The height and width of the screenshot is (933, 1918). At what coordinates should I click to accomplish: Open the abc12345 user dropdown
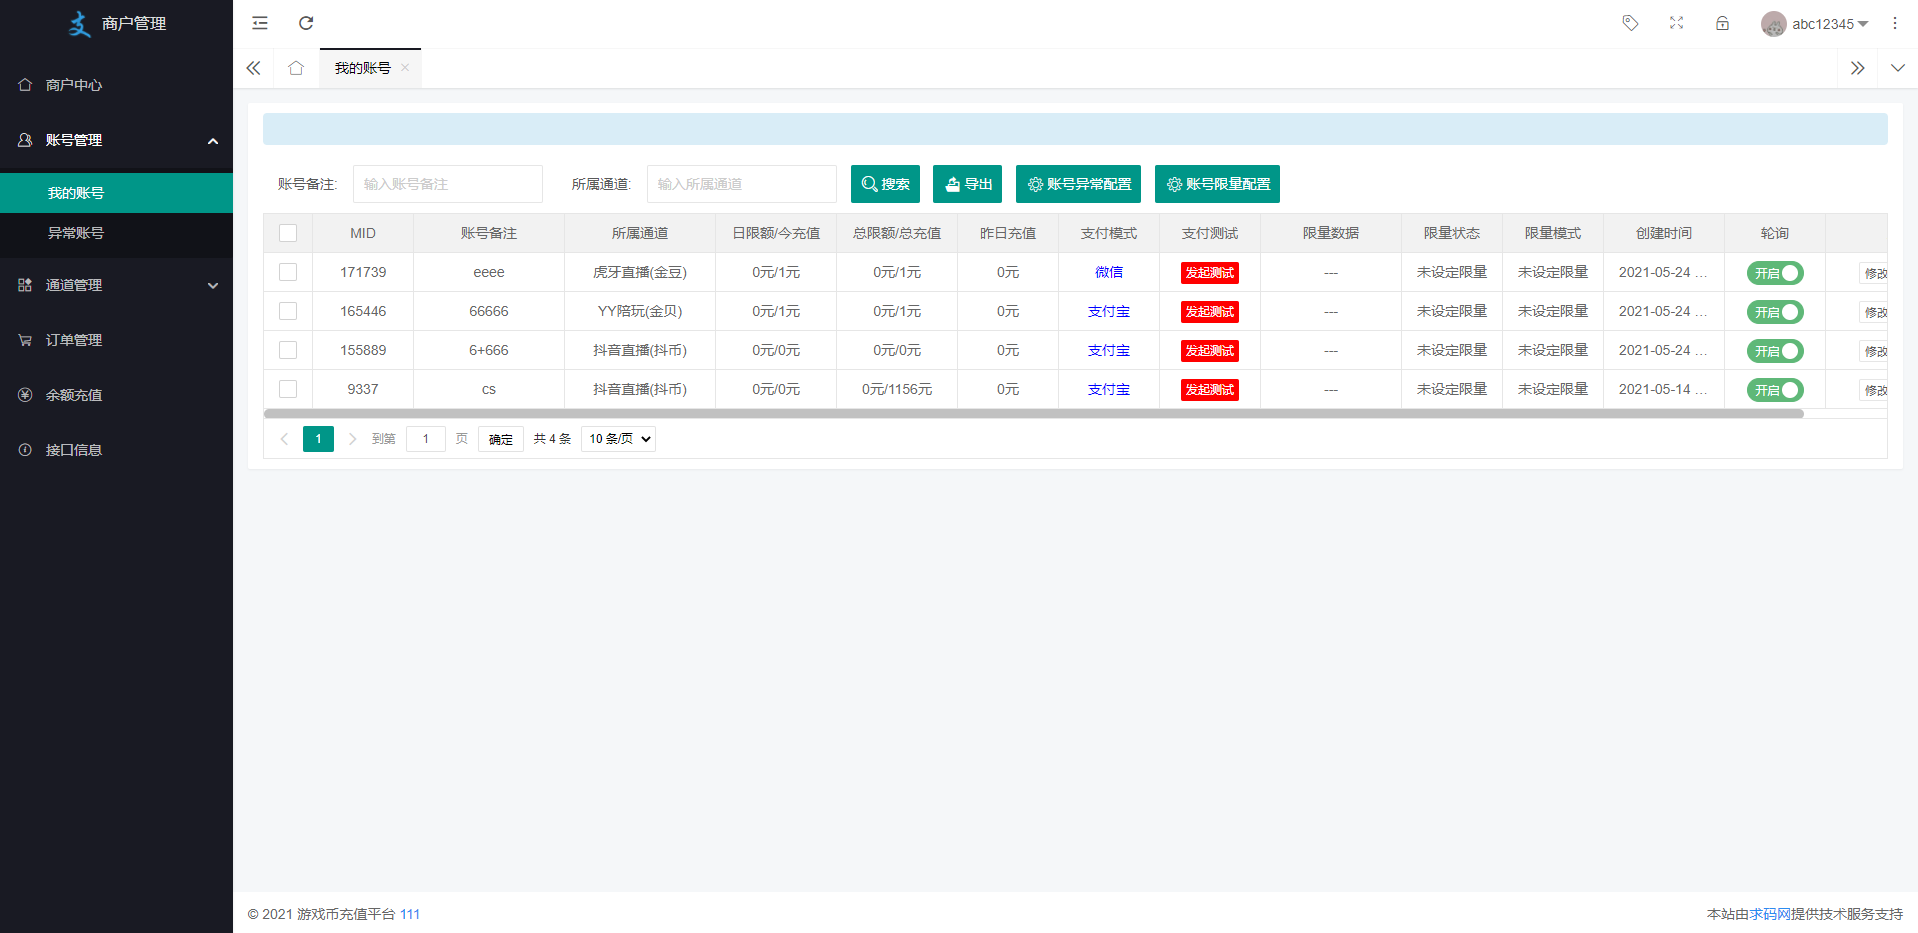pyautogui.click(x=1815, y=24)
